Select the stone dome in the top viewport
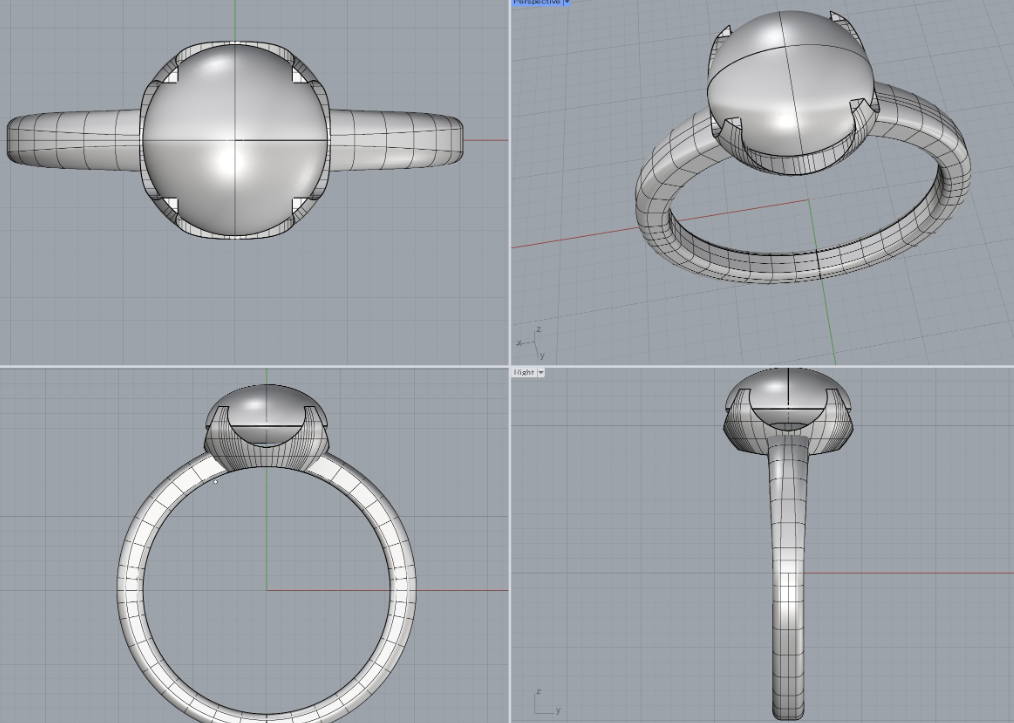1014x723 pixels. (235, 139)
